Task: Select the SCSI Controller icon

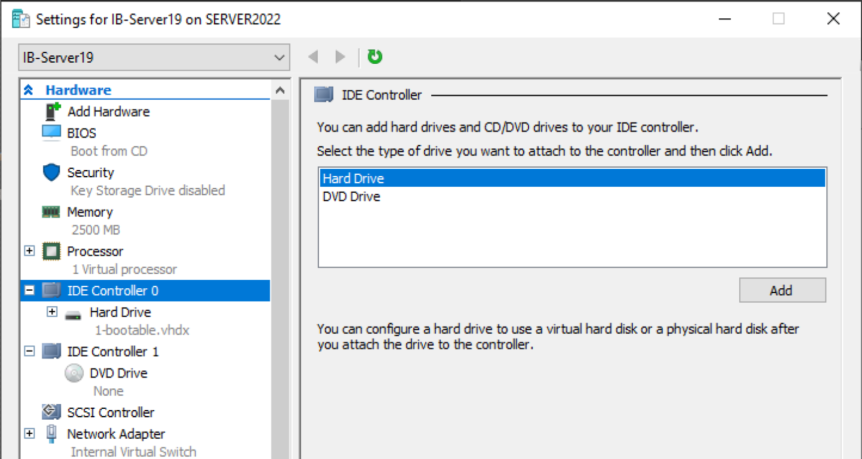Action: (51, 412)
